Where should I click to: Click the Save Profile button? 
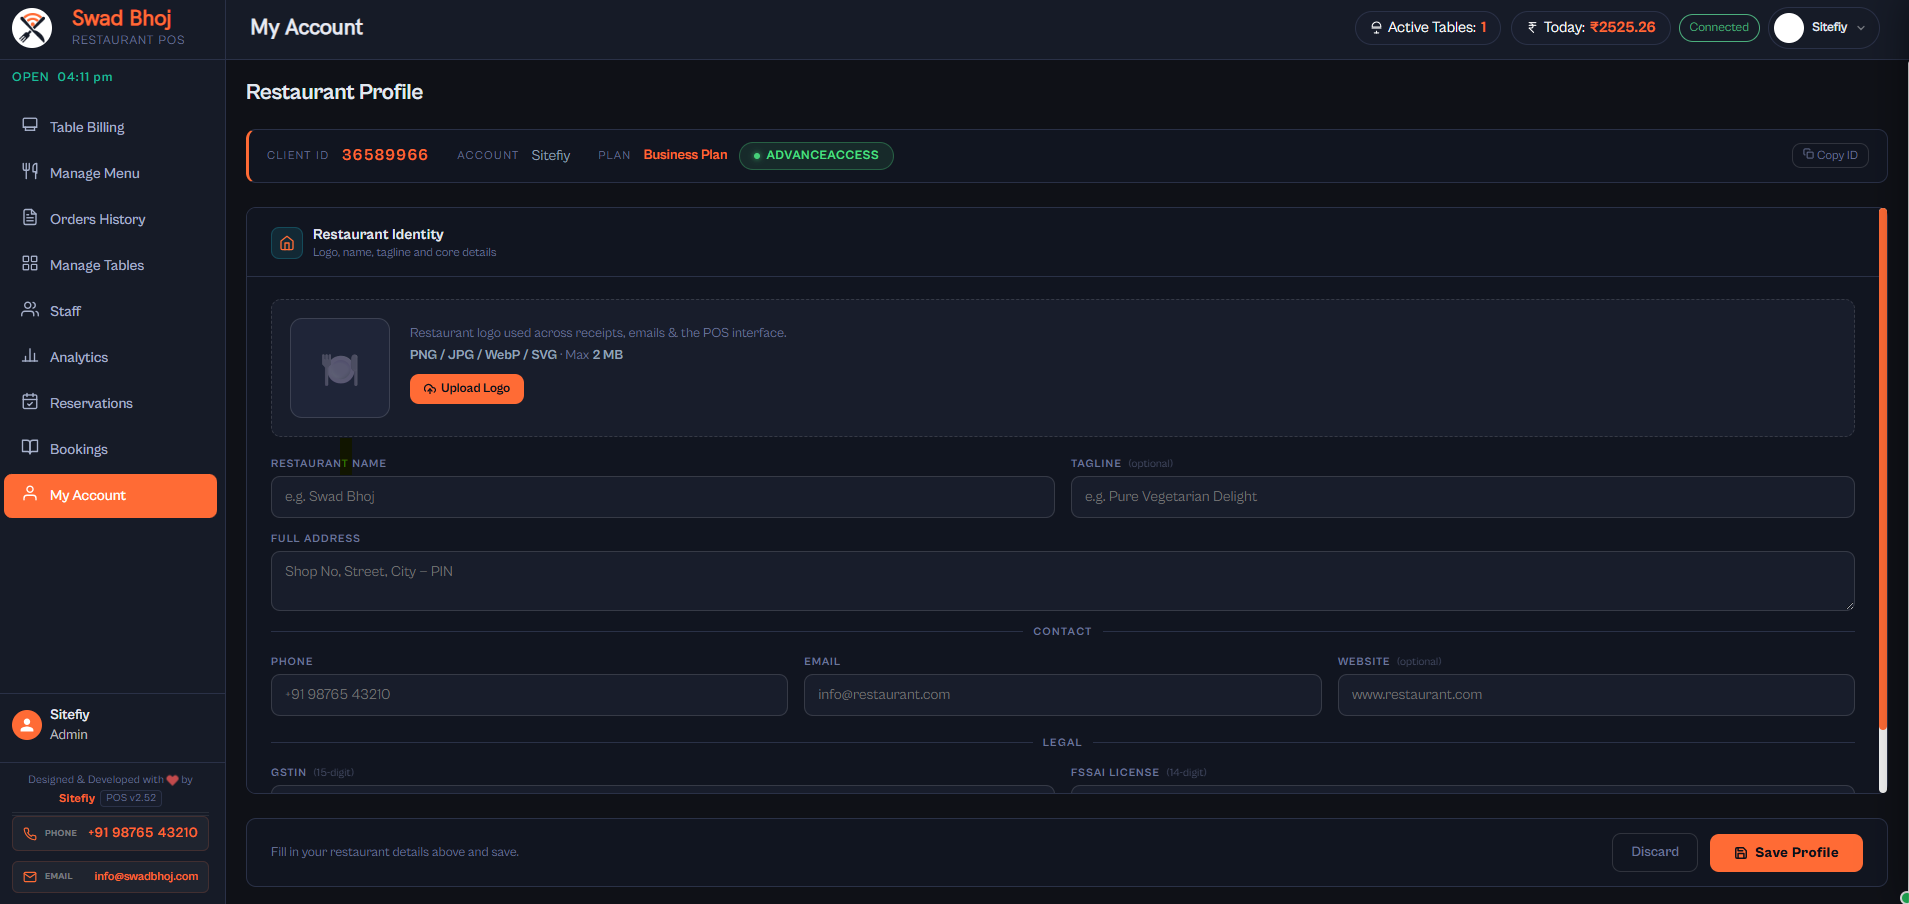1785,853
